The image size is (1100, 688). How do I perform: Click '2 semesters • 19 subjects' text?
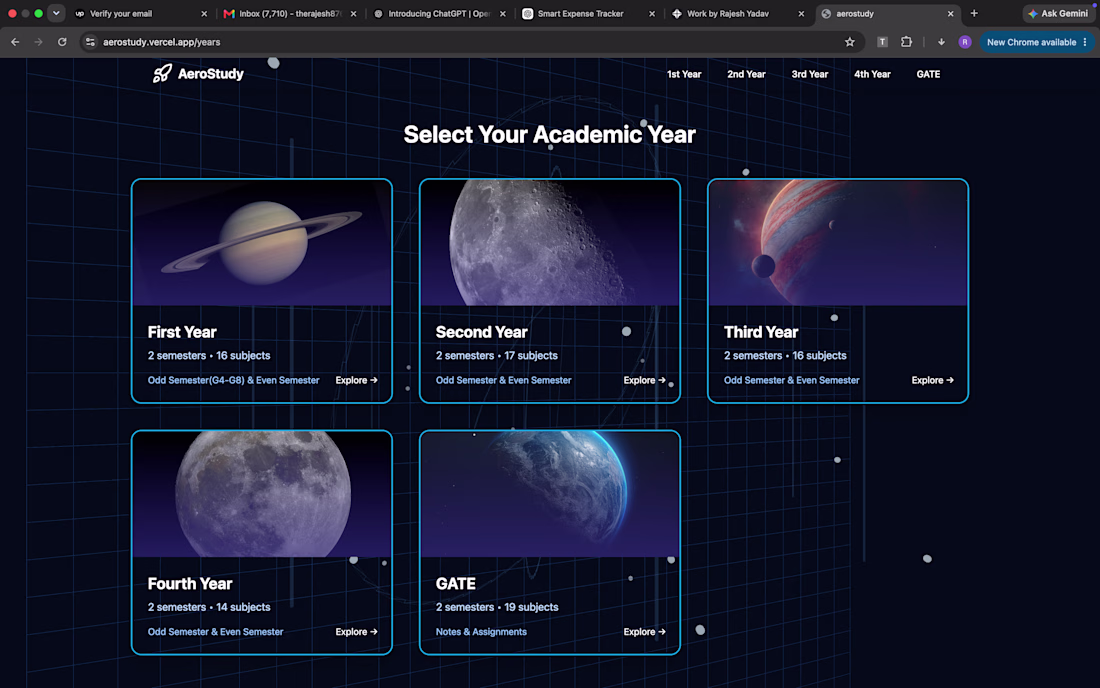pos(497,607)
